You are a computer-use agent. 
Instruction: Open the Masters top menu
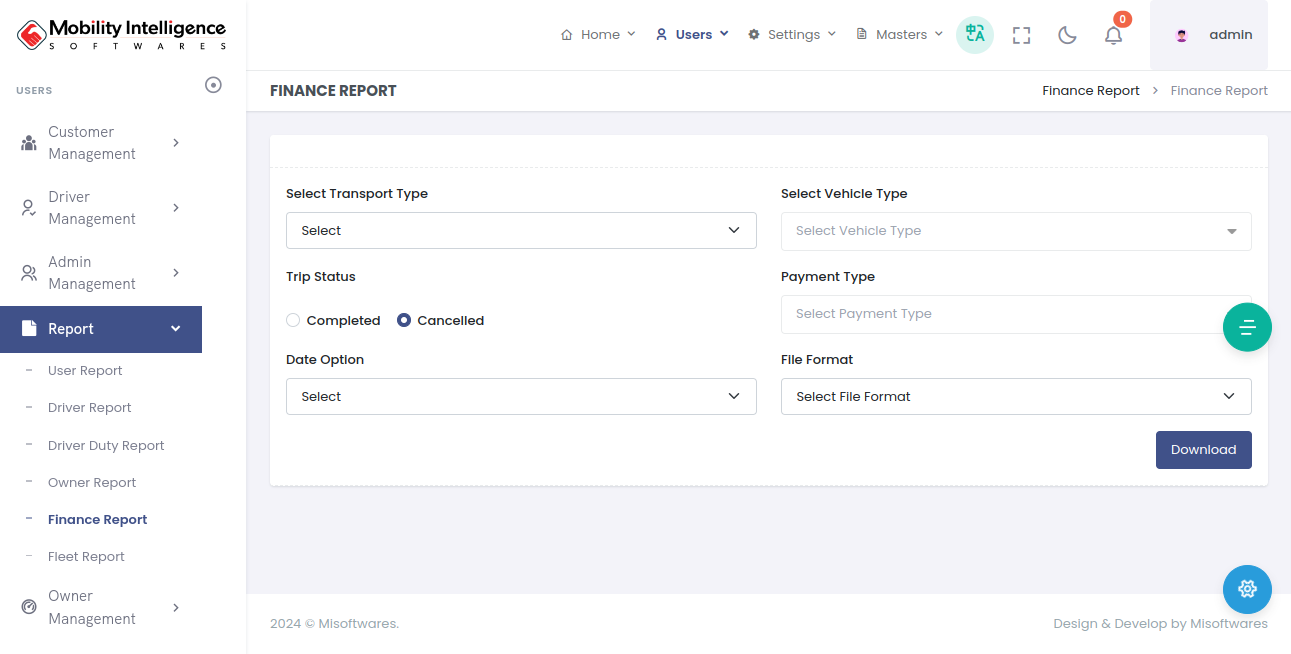coord(900,35)
